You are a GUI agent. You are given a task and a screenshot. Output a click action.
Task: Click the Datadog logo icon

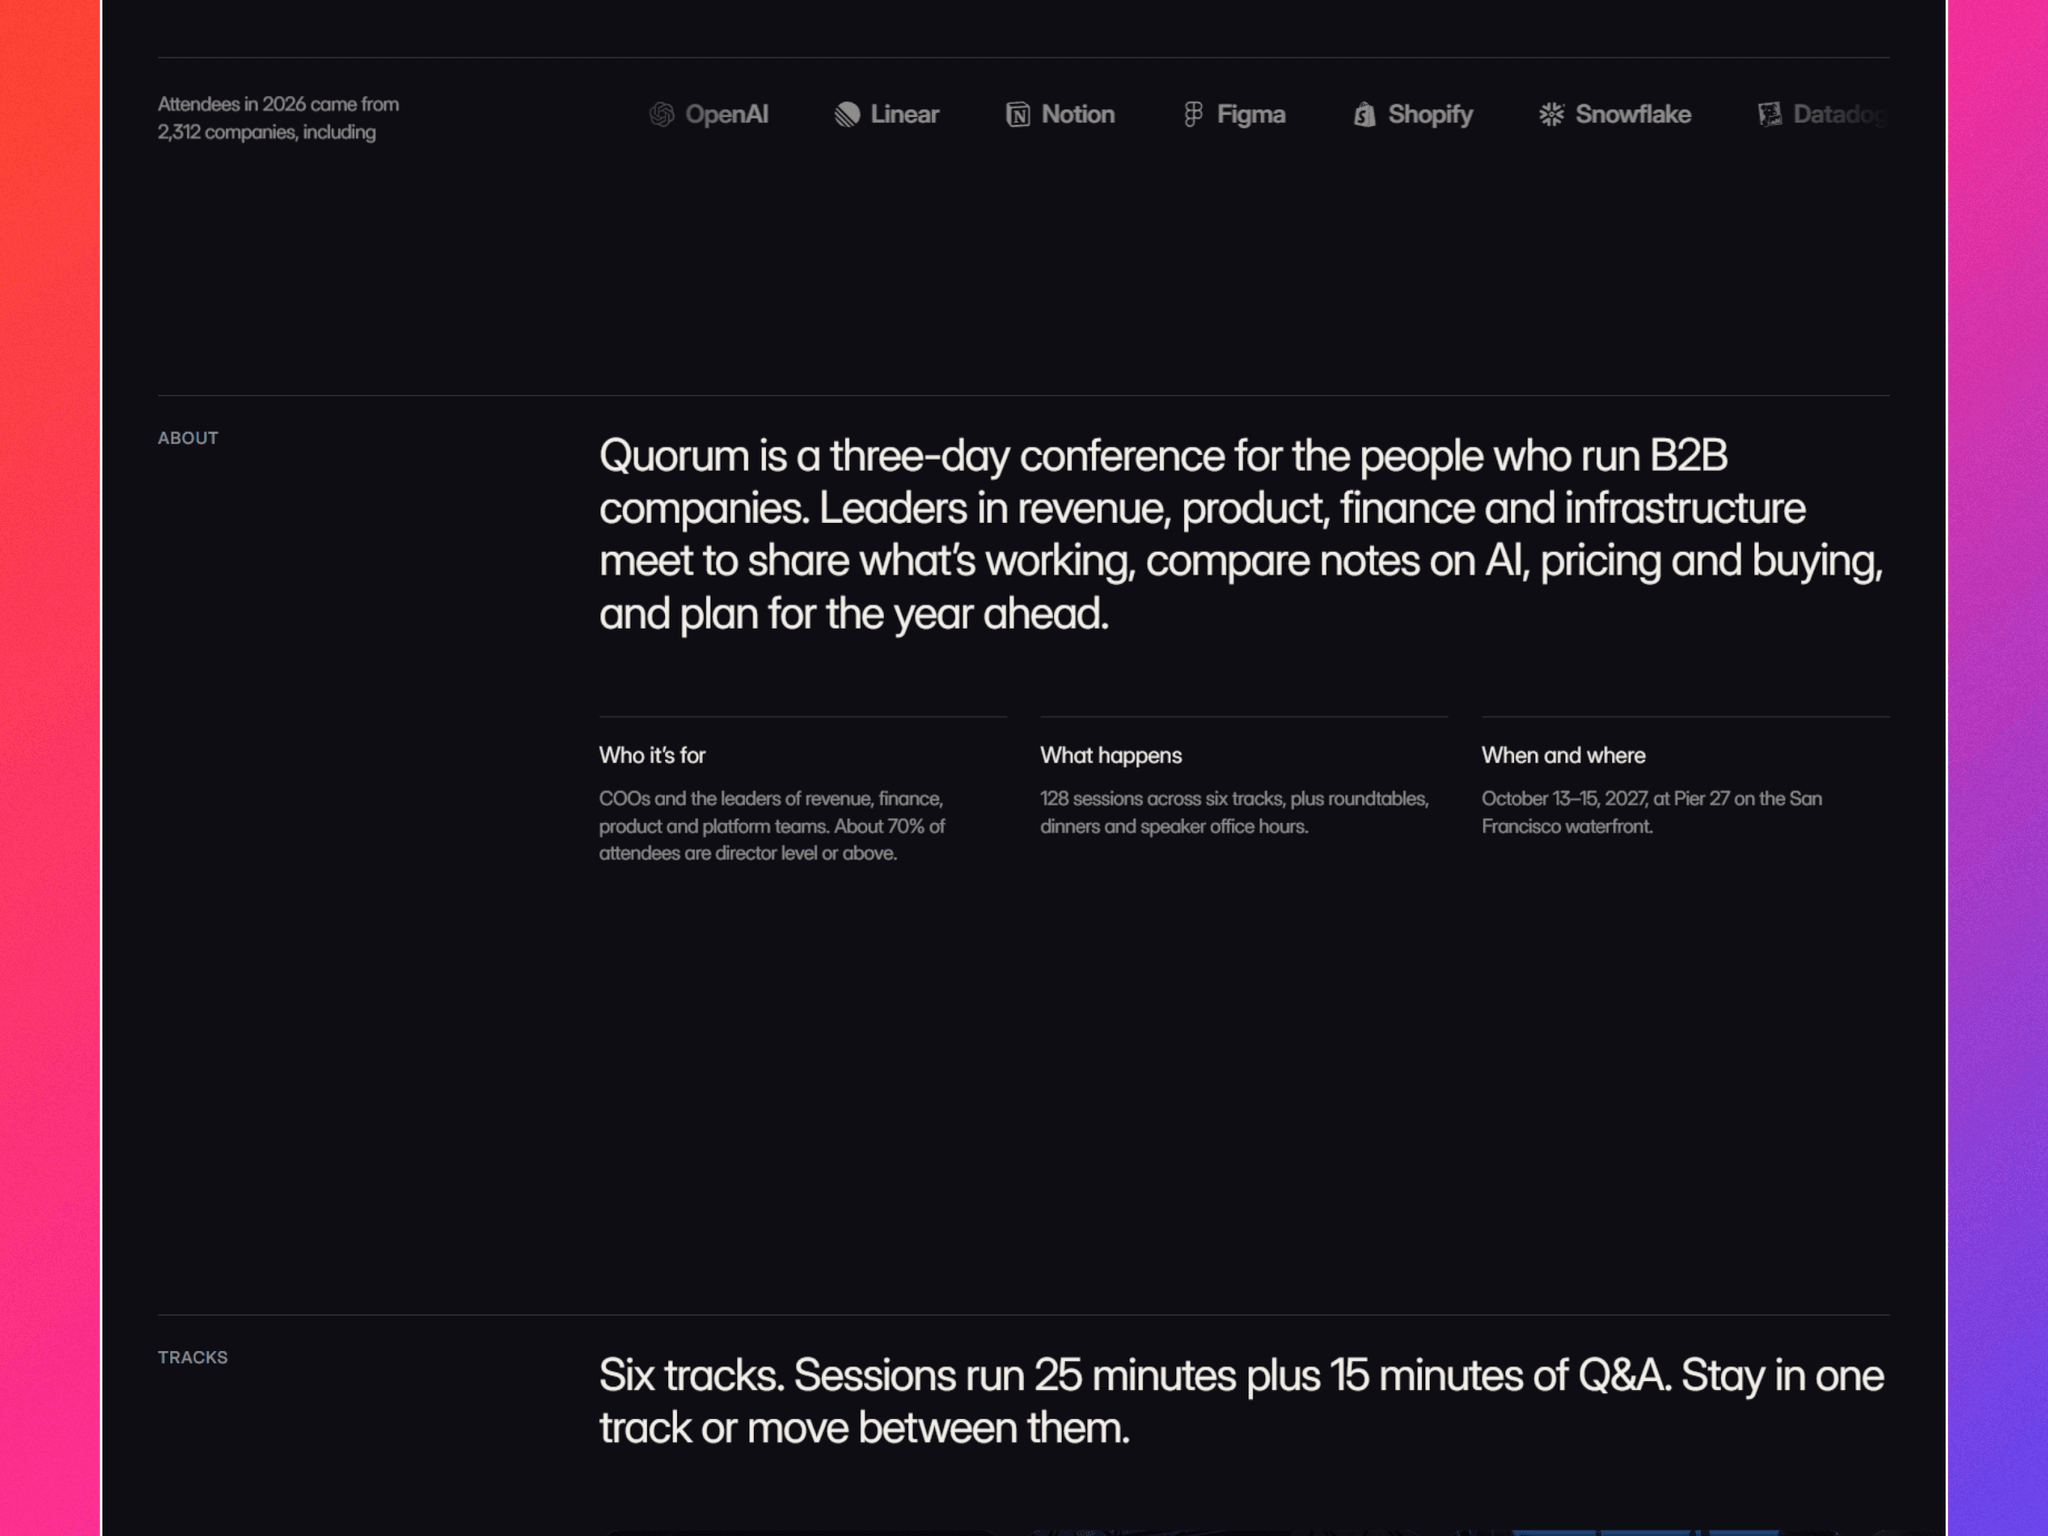pyautogui.click(x=1769, y=115)
